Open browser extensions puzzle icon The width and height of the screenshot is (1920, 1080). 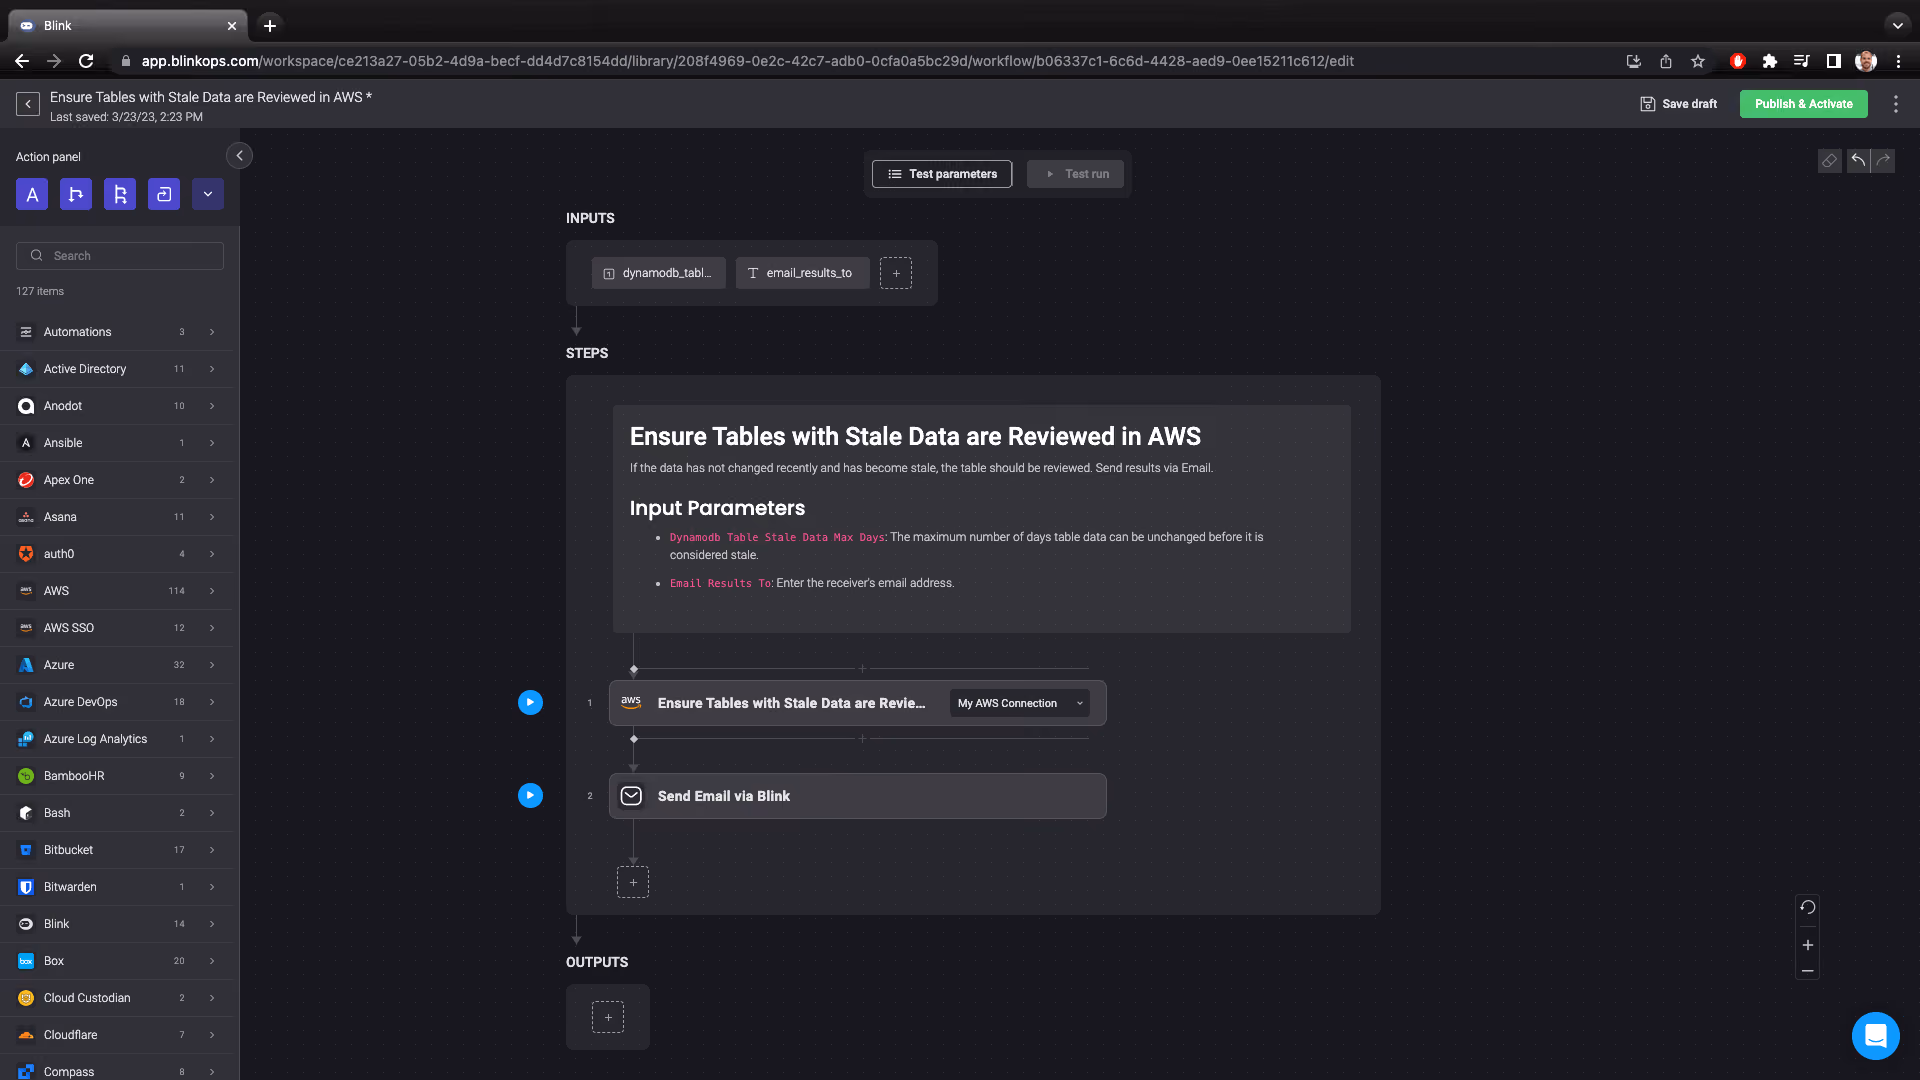(x=1769, y=61)
